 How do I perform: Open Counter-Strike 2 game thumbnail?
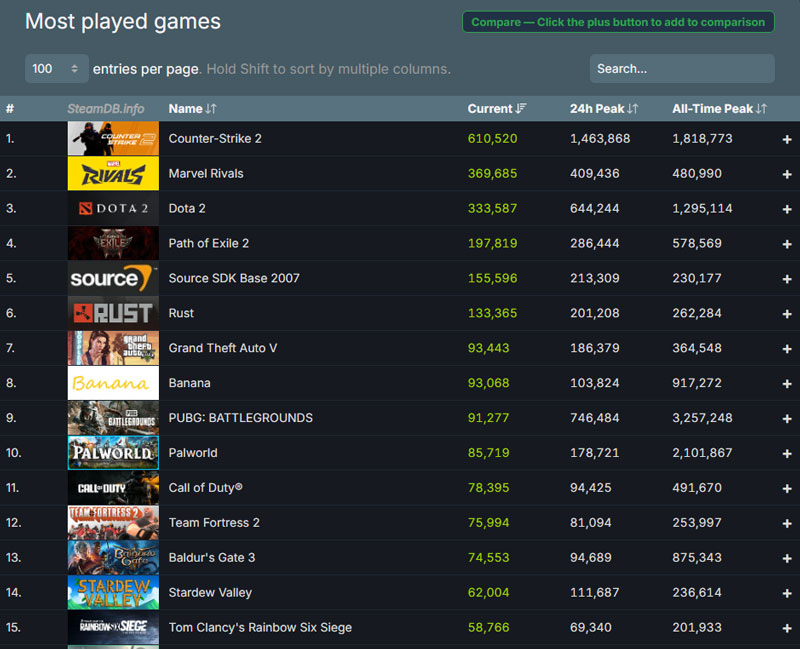[113, 138]
